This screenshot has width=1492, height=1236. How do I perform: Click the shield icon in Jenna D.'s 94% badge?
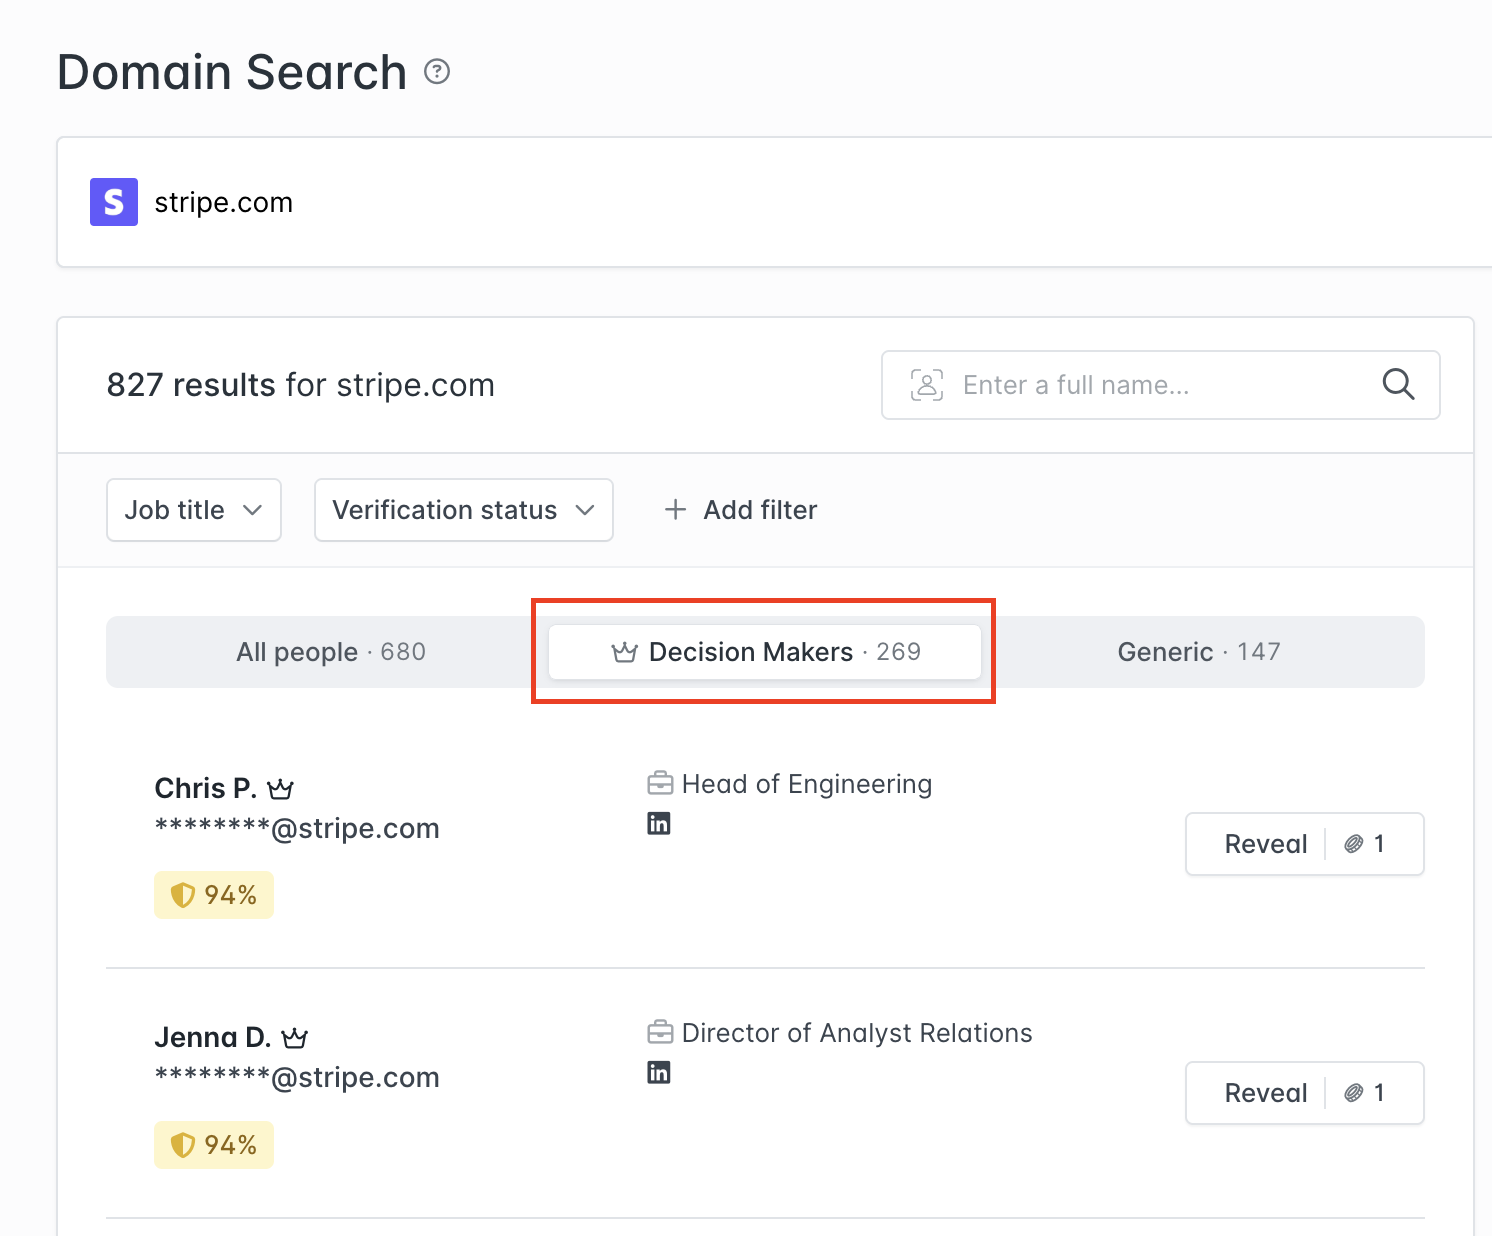pos(183,1145)
